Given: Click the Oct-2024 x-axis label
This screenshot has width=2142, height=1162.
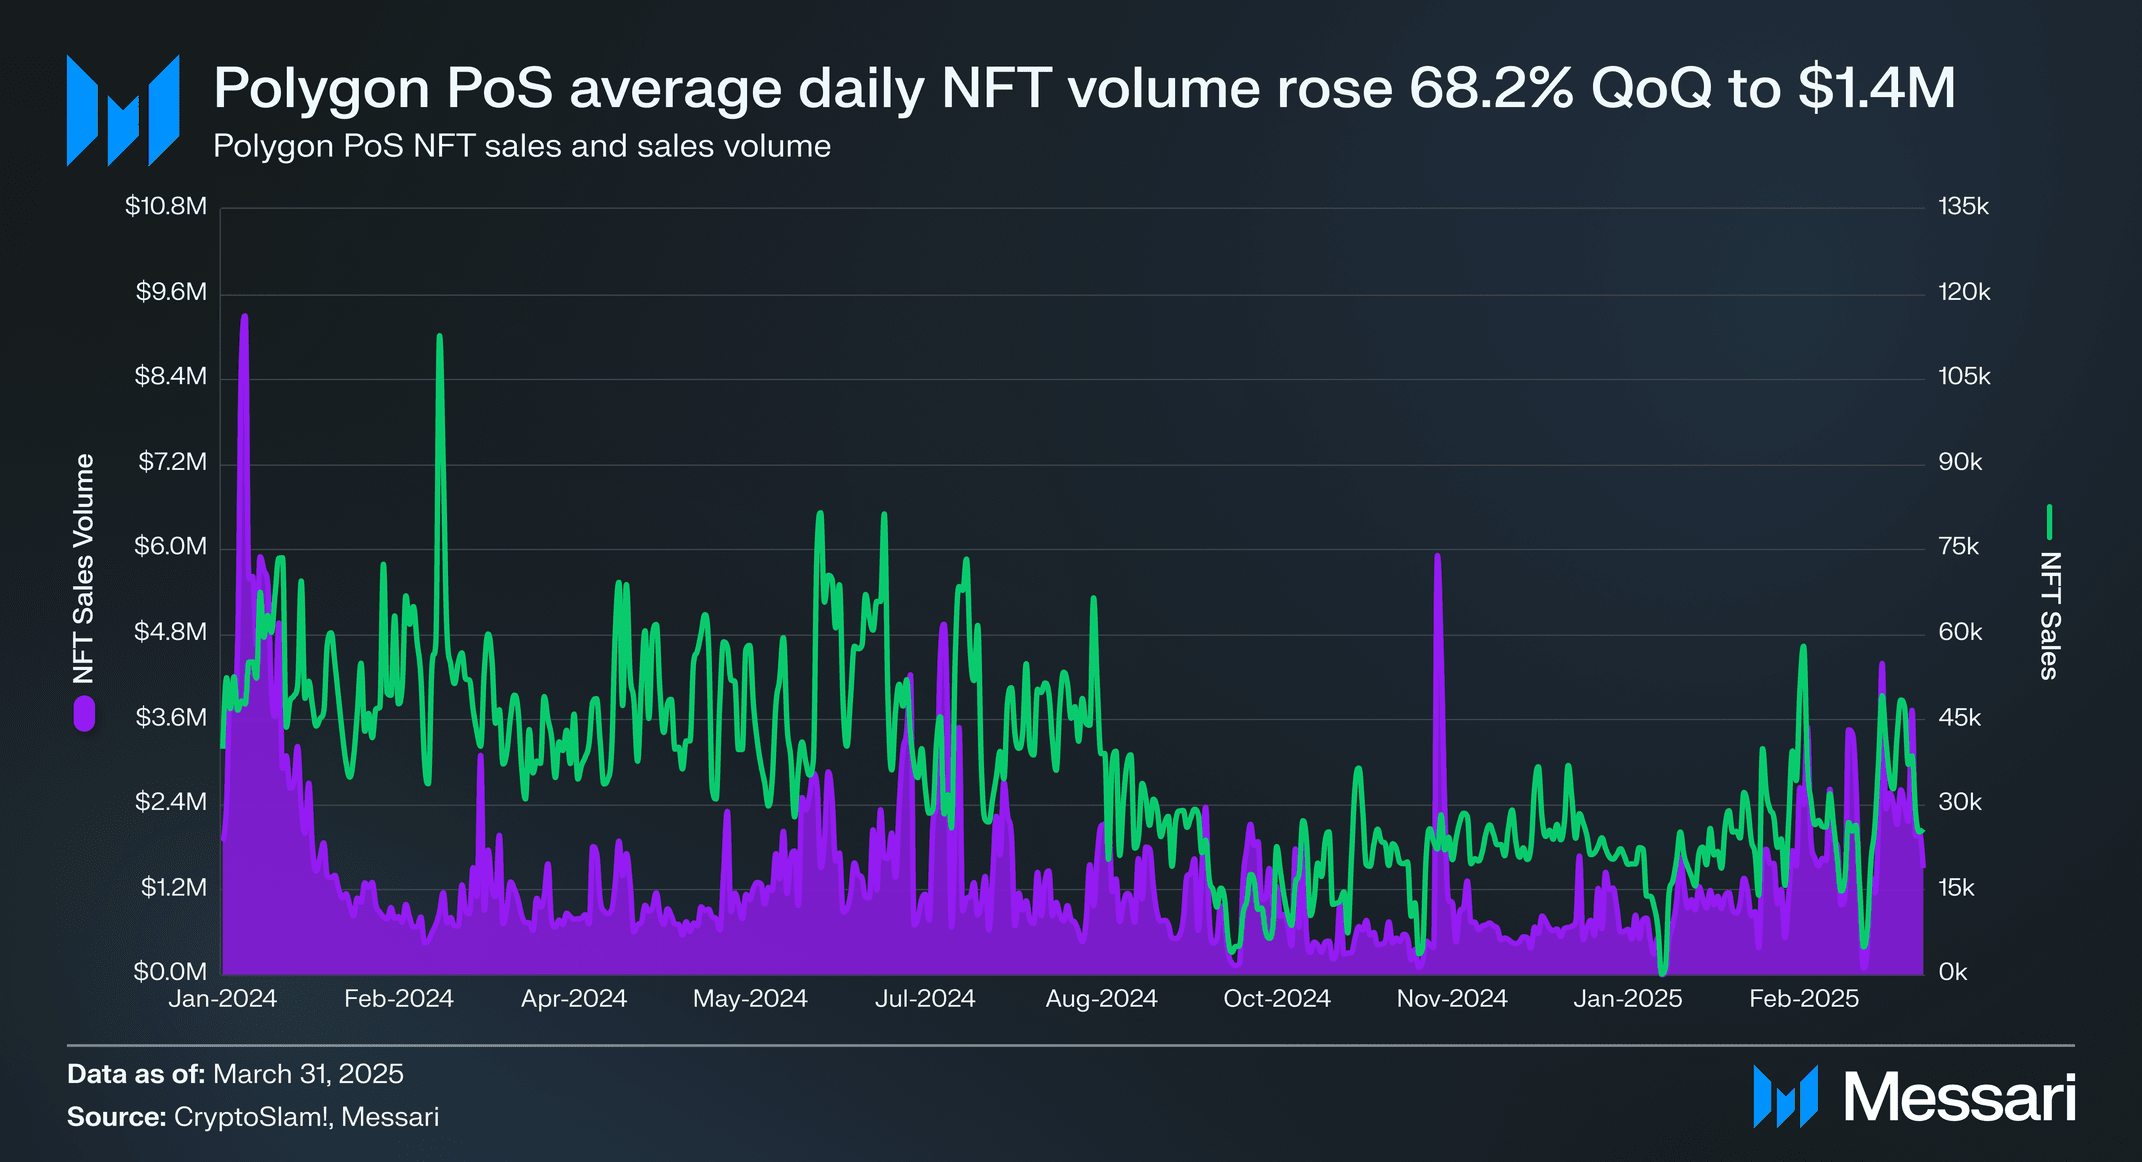Looking at the screenshot, I should (1277, 999).
